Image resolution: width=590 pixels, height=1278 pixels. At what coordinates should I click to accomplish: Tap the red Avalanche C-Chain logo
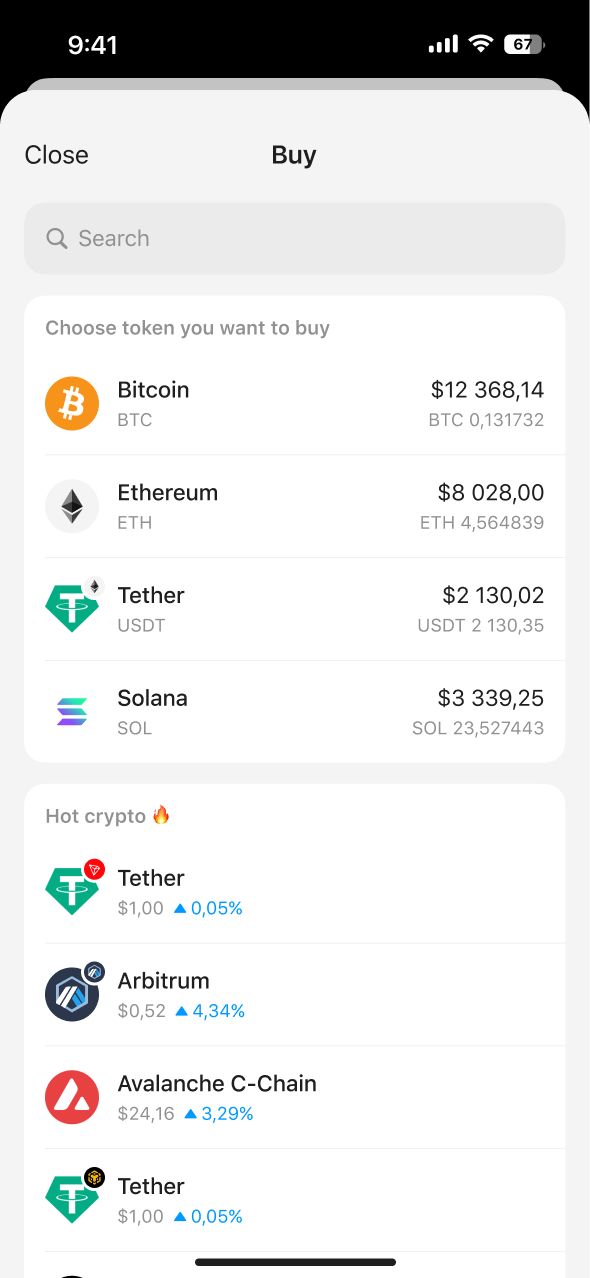(x=72, y=1097)
